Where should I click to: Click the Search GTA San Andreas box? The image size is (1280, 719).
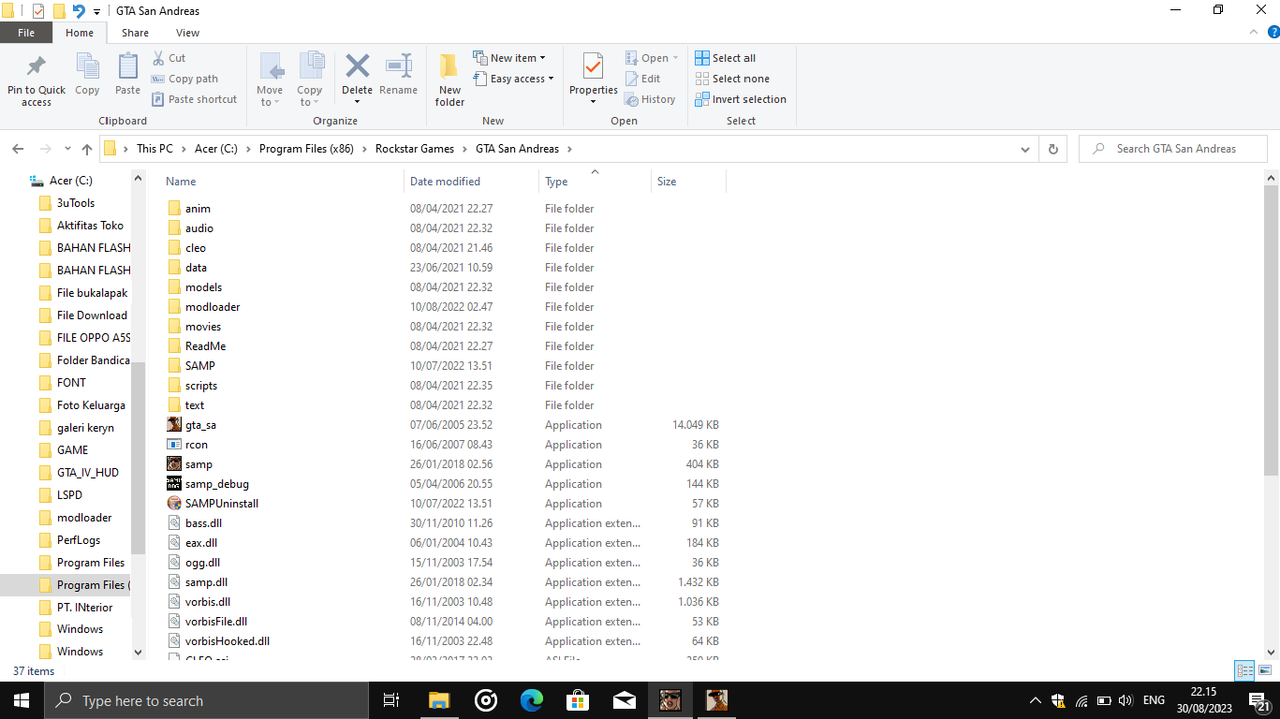pyautogui.click(x=1173, y=149)
